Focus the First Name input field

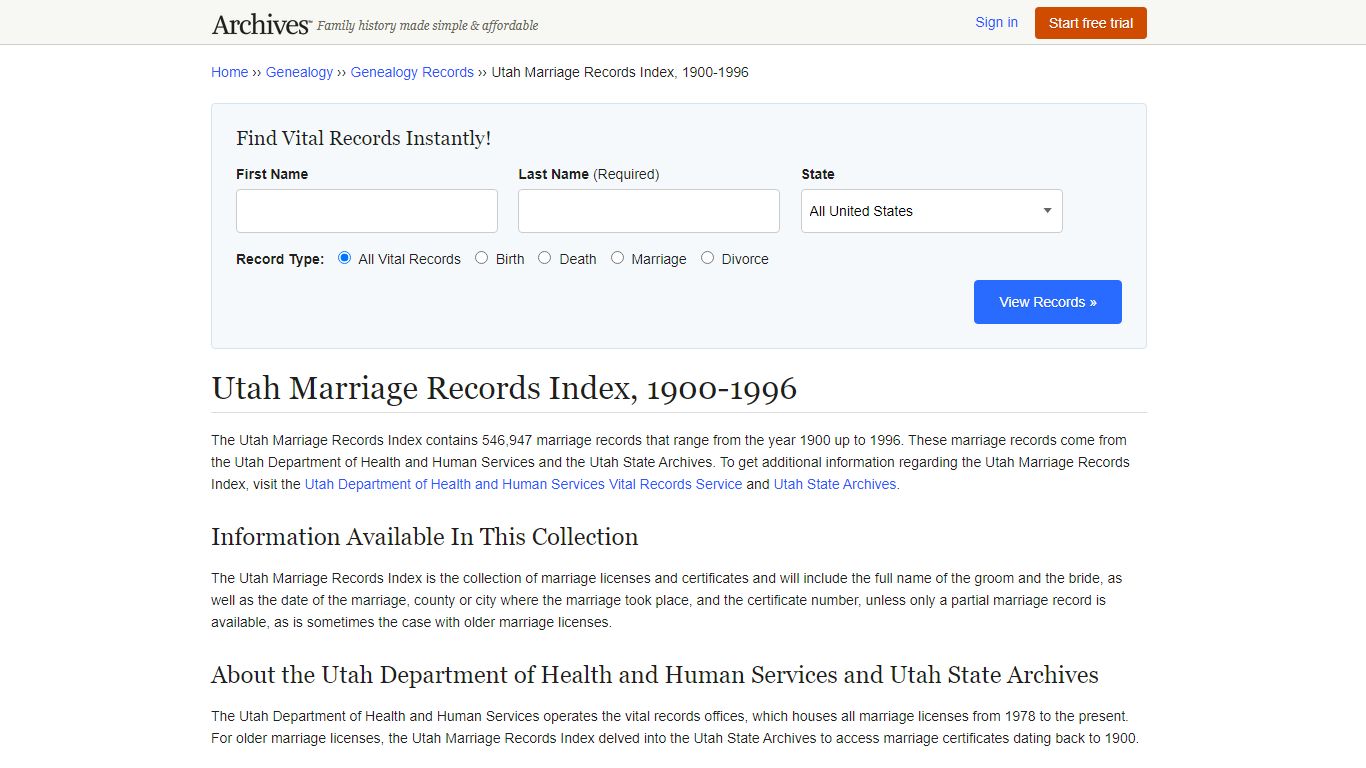(367, 211)
